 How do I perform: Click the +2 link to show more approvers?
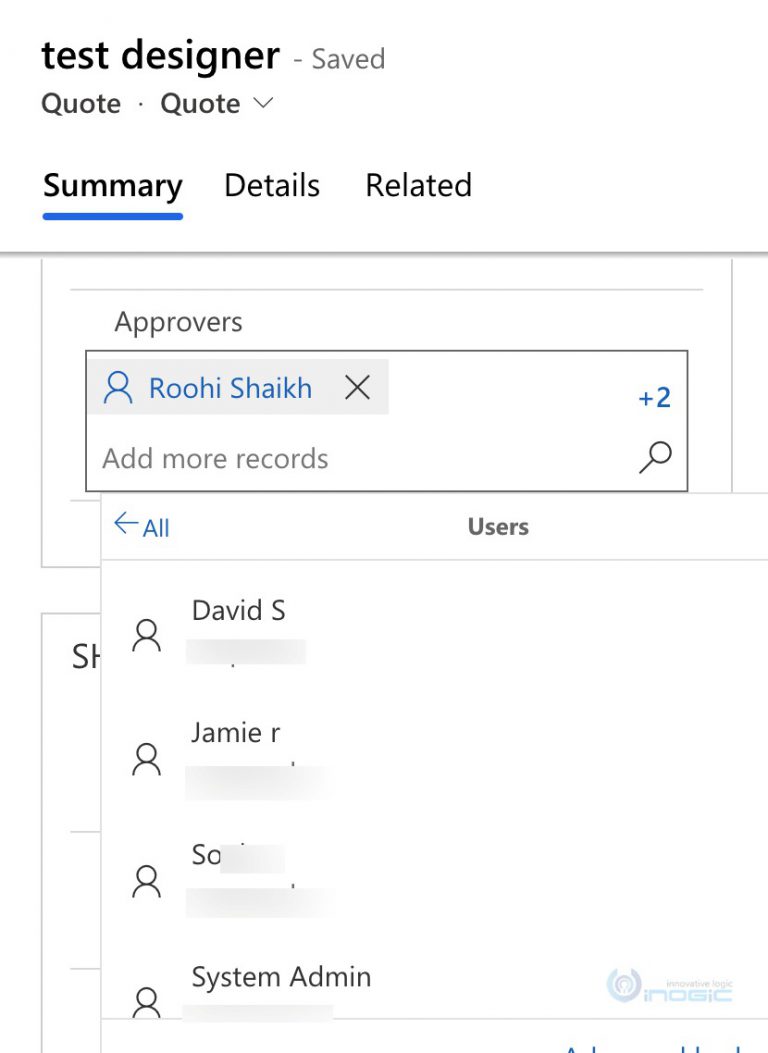[x=653, y=397]
